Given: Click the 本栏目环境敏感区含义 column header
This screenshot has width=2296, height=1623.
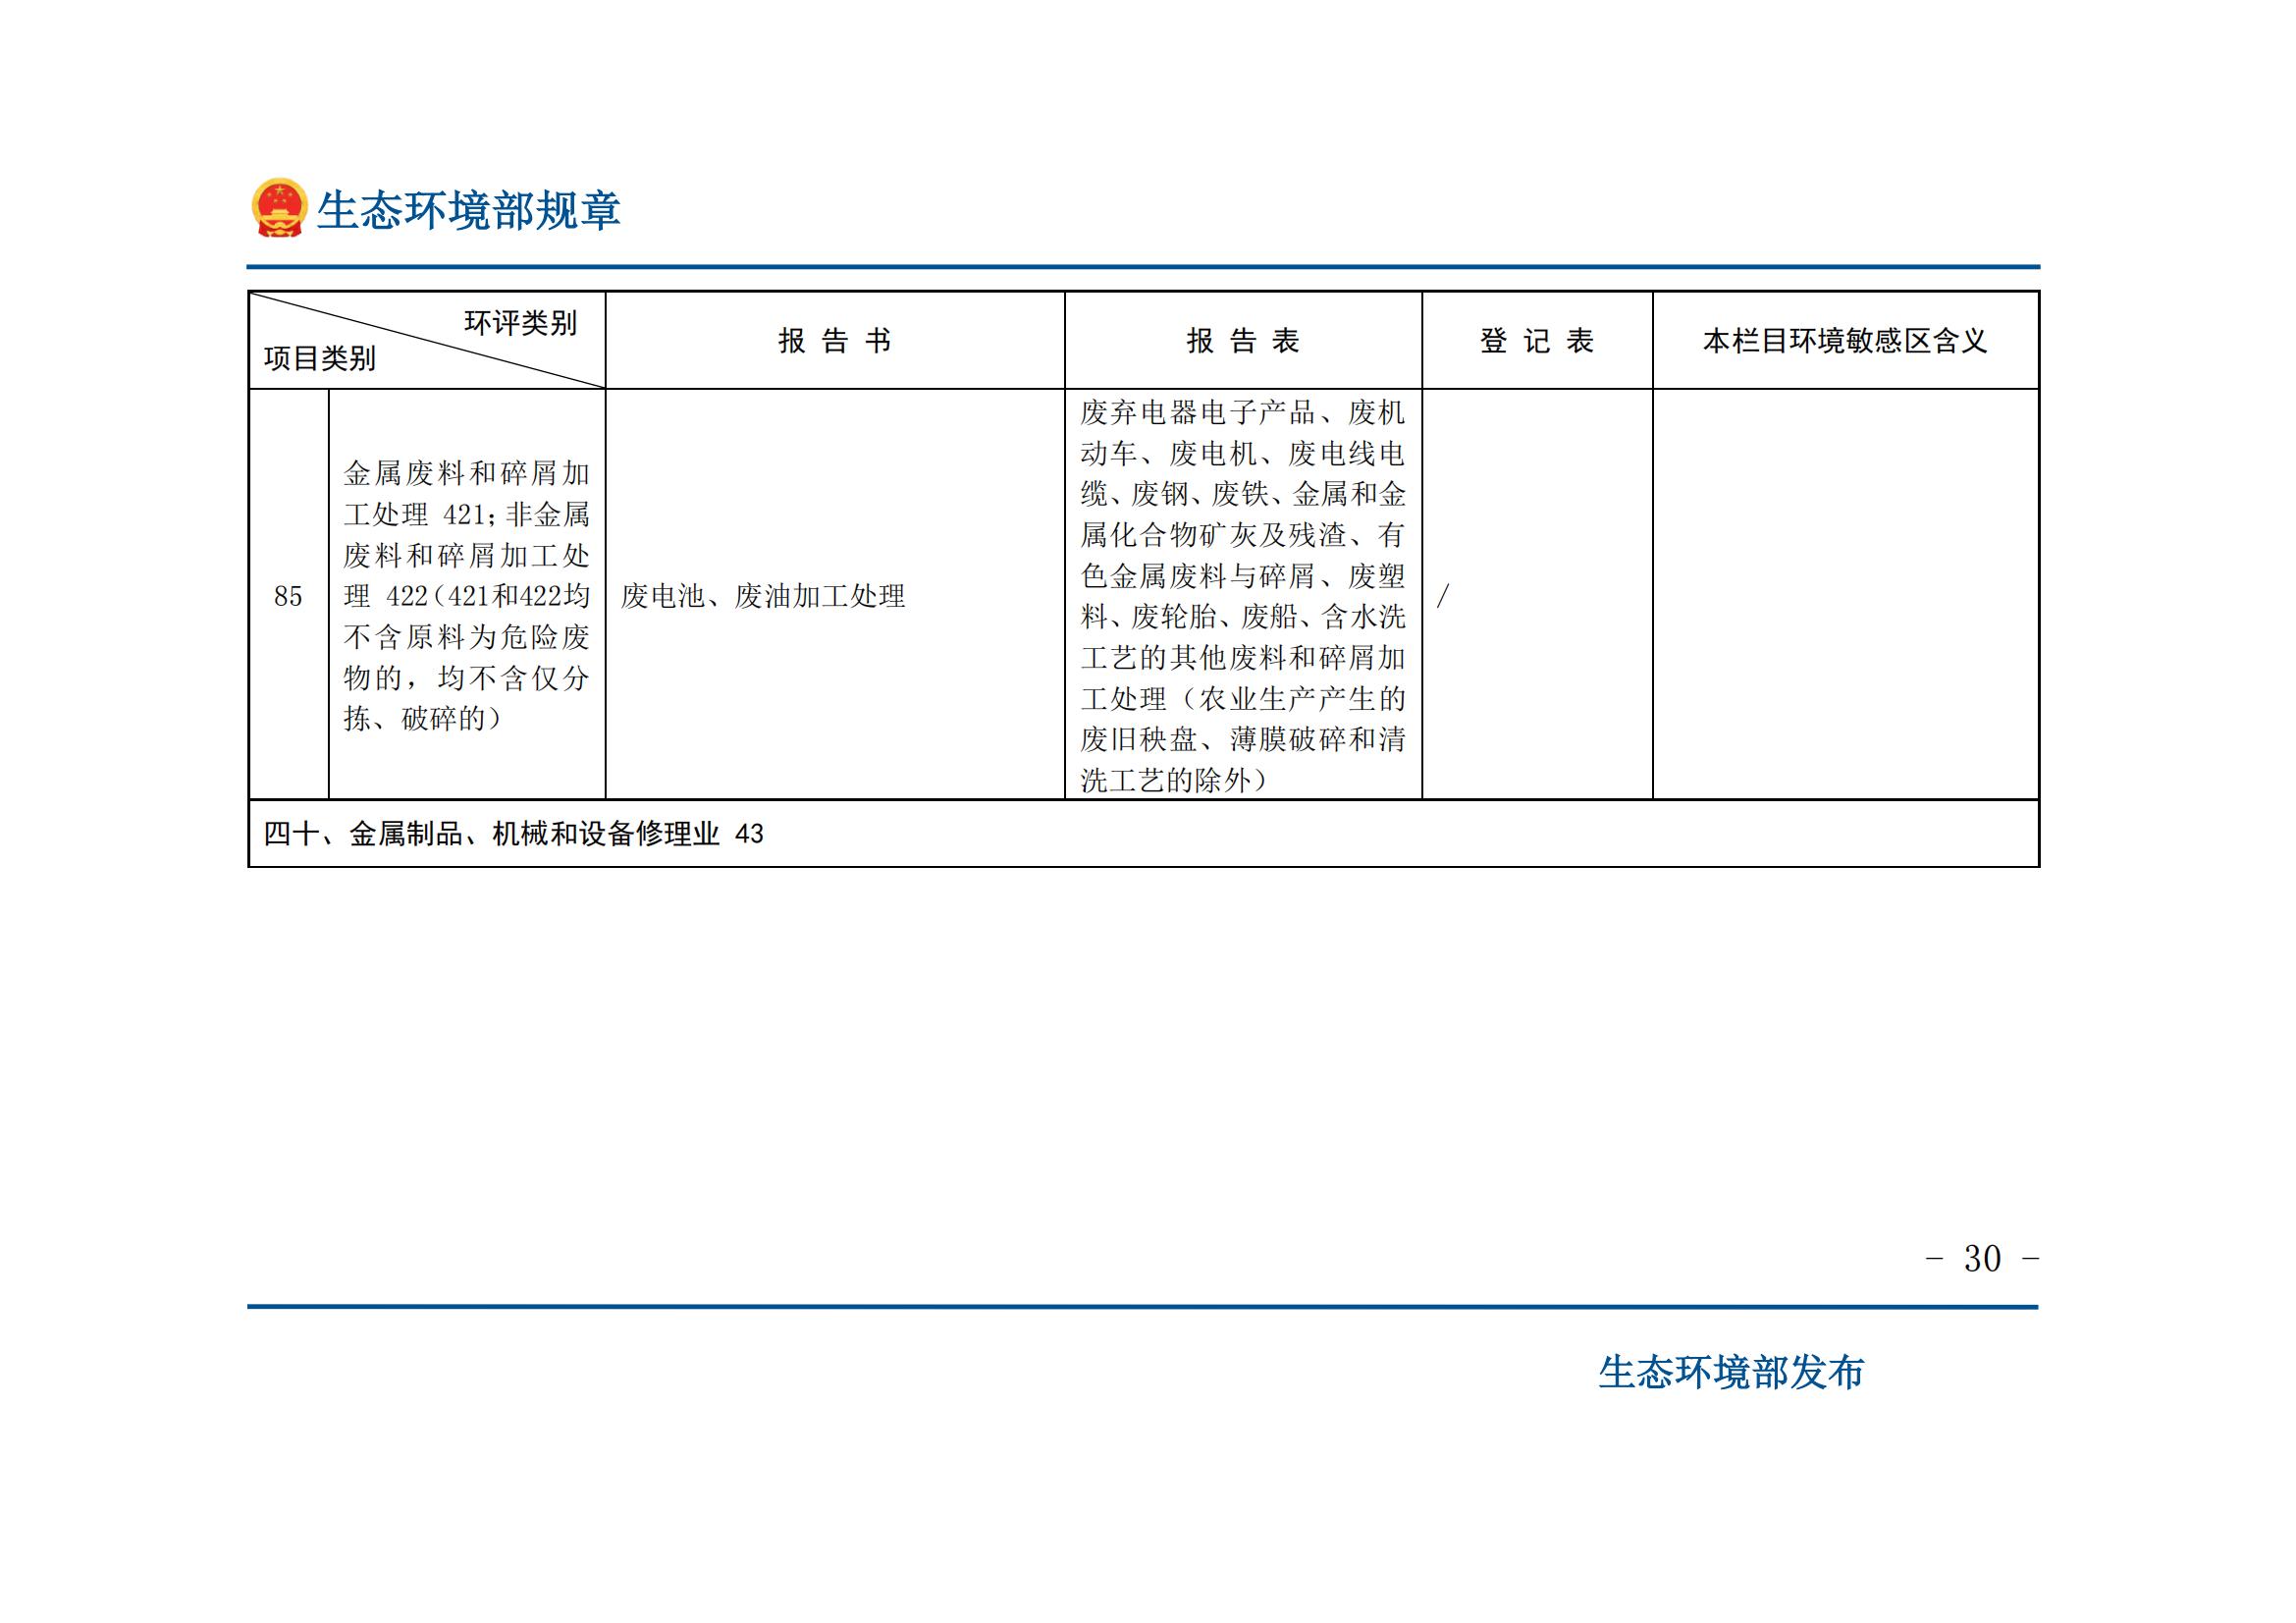Looking at the screenshot, I should click(x=1845, y=341).
